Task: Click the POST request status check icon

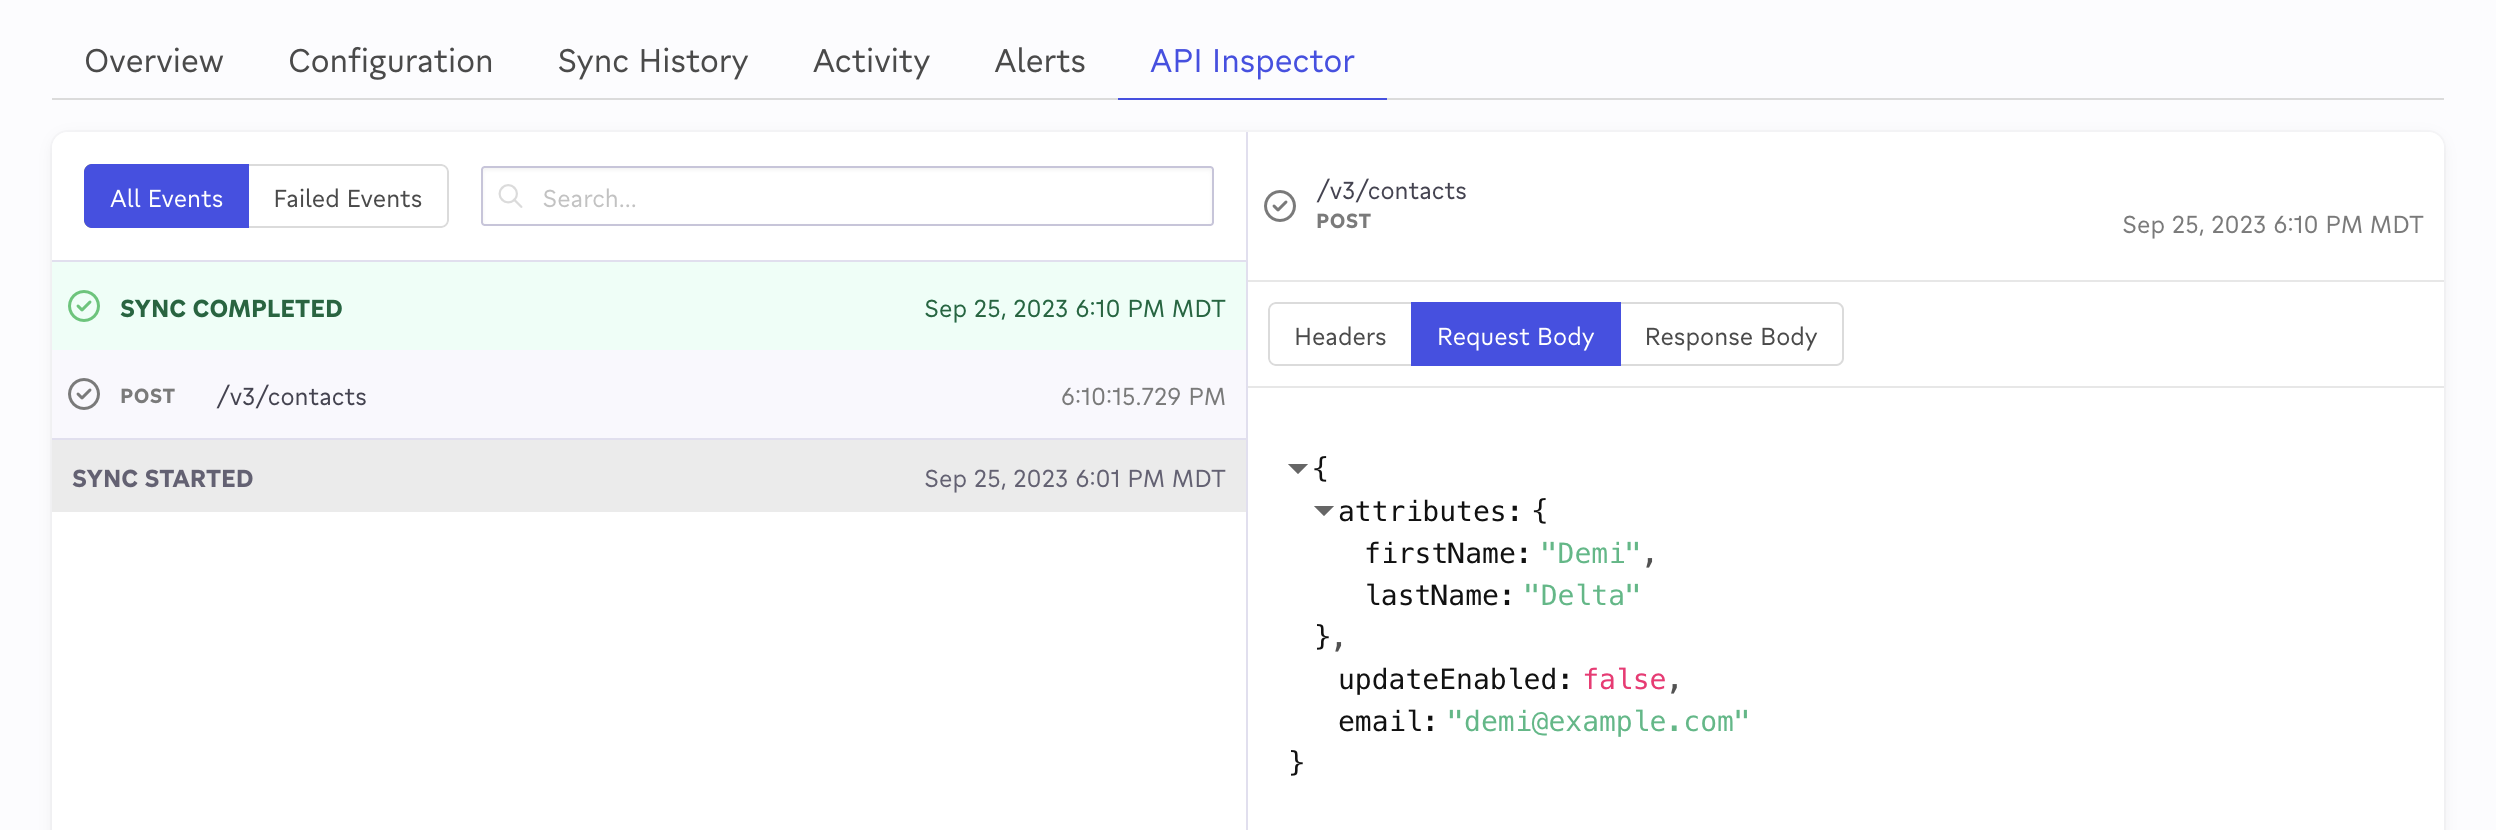Action: click(x=84, y=395)
